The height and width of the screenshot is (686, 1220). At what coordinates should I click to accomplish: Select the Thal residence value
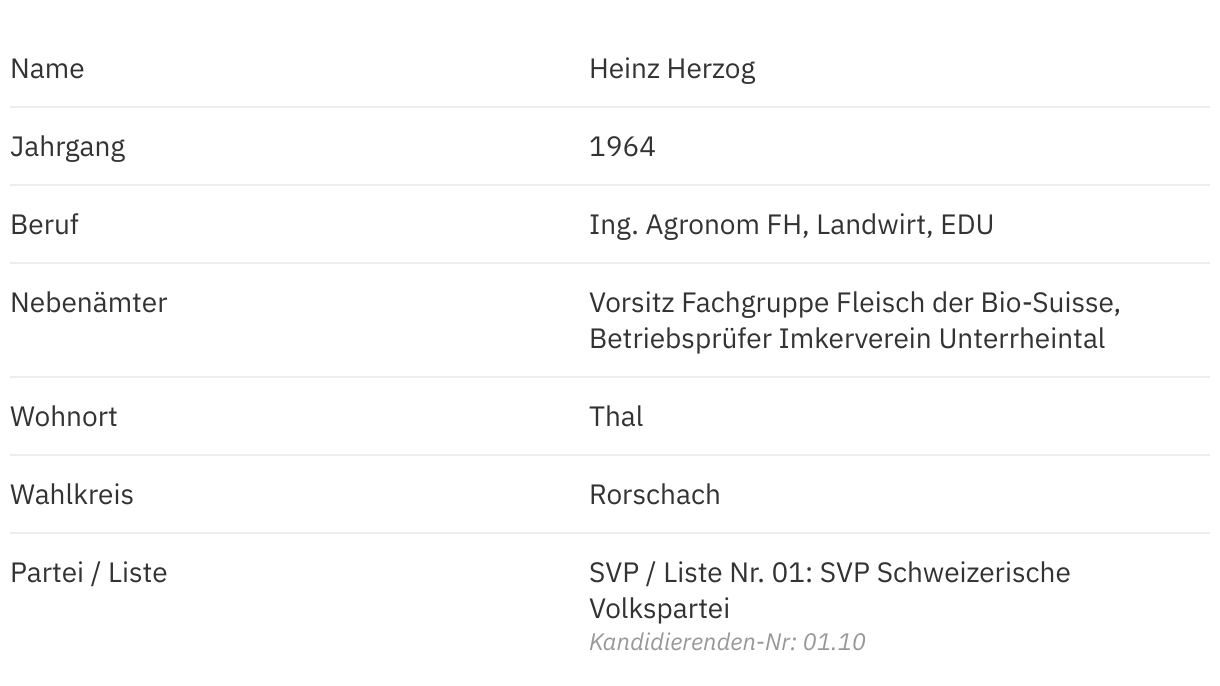tap(616, 417)
